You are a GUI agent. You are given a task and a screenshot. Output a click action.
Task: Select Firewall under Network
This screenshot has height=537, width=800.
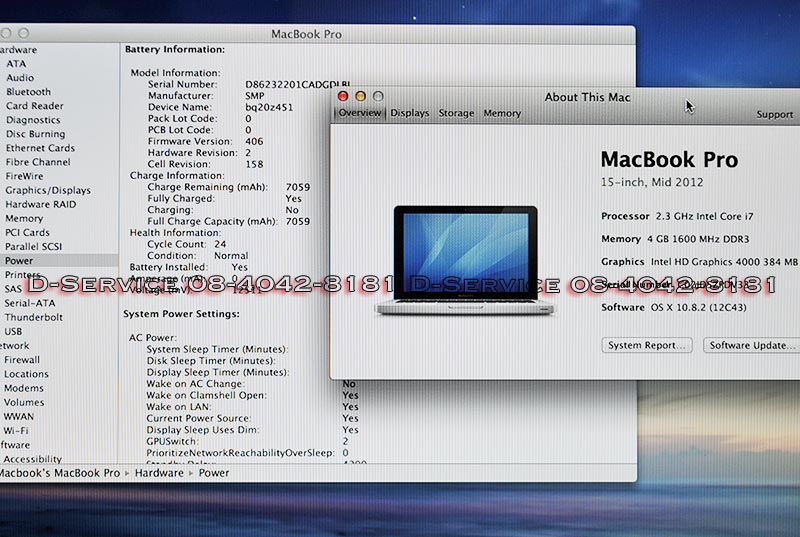pyautogui.click(x=22, y=360)
